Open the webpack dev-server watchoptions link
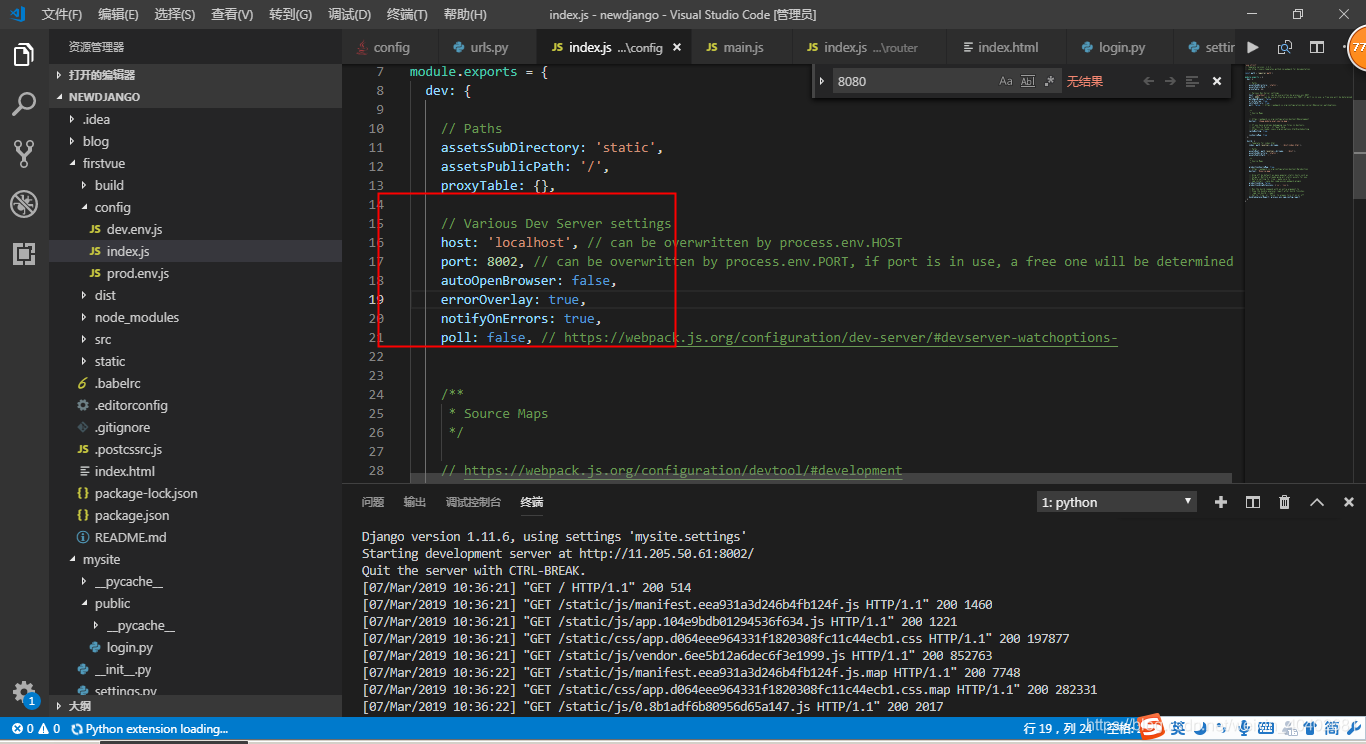Screen dimensions: 1366x744 pyautogui.click(x=840, y=338)
